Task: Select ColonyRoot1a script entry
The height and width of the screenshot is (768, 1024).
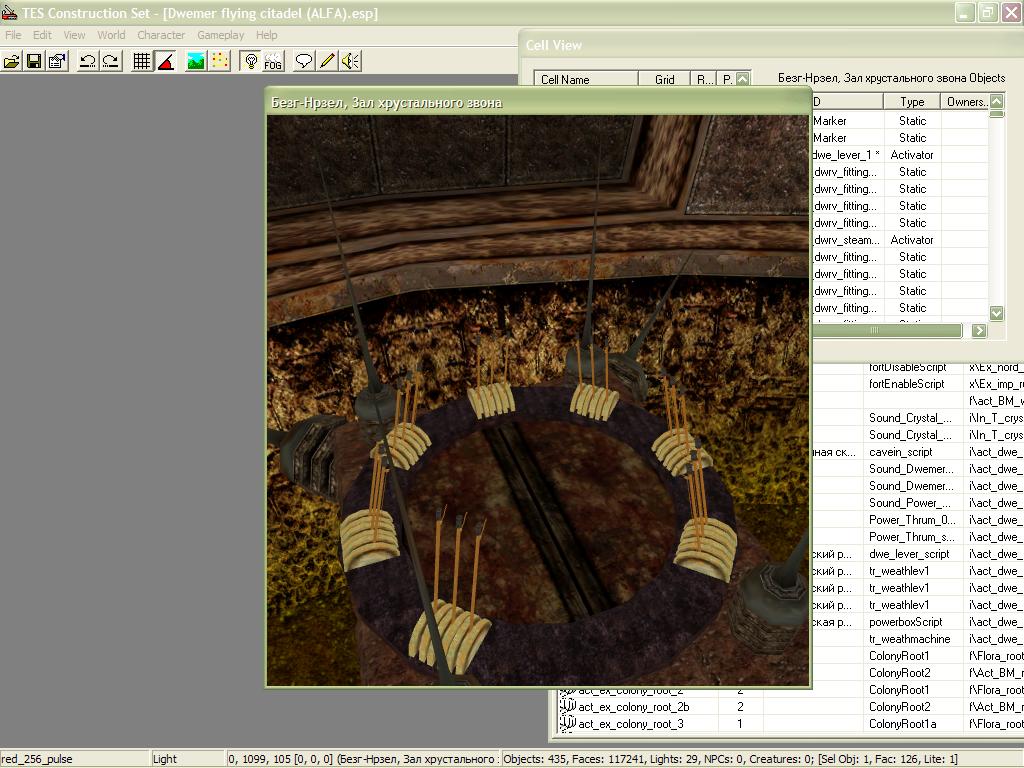Action: (x=902, y=724)
